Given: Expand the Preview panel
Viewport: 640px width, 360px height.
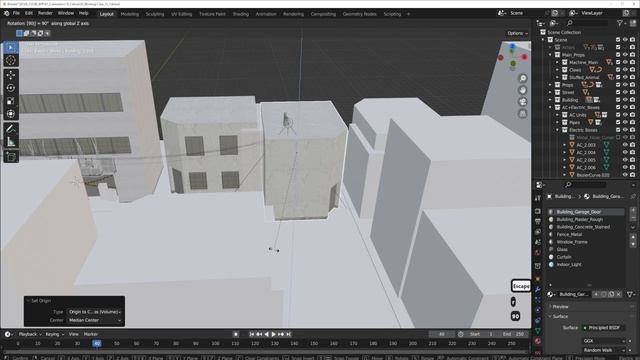Looking at the screenshot, I should 560,307.
